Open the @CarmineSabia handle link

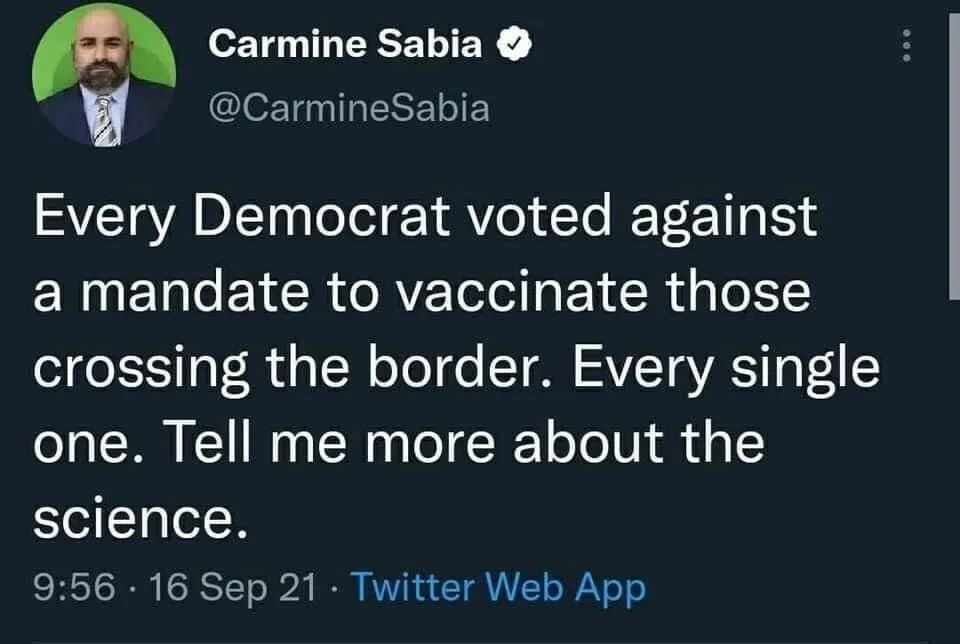coord(349,107)
